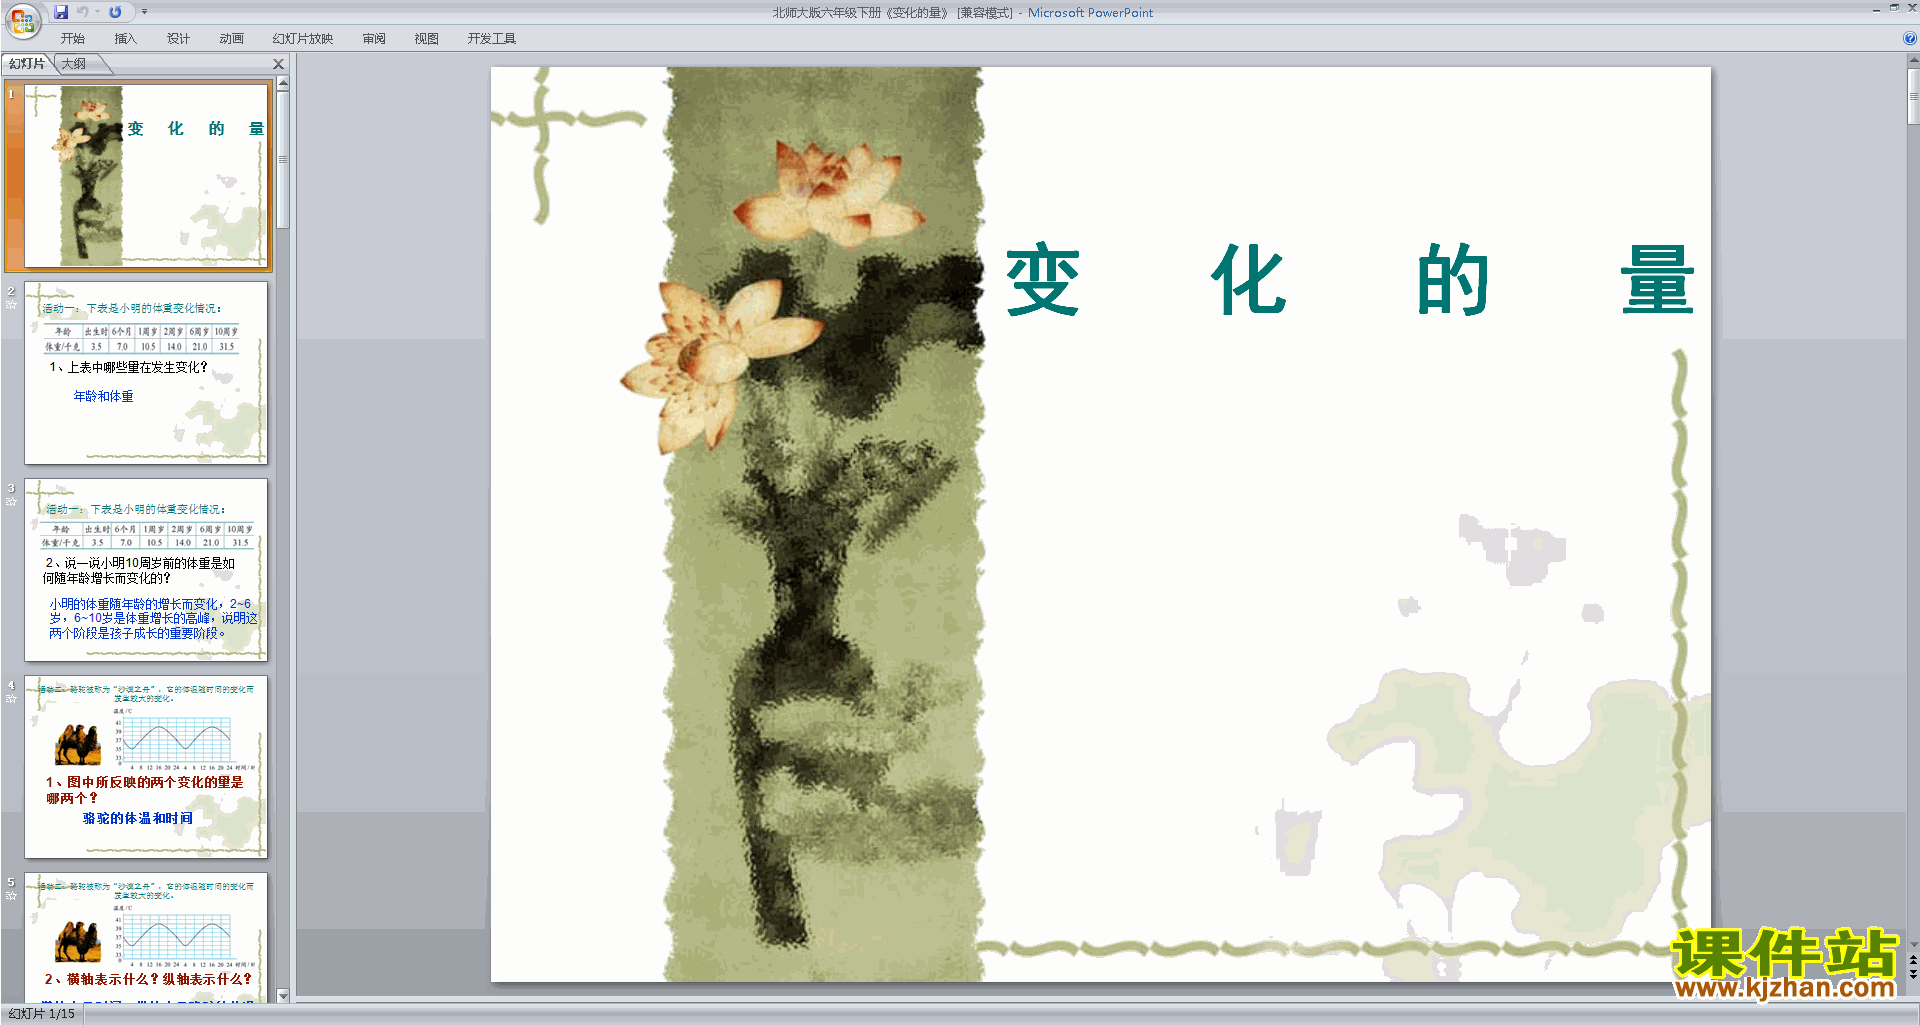Click status bar text 幻灯片 1/15
The width and height of the screenshot is (1920, 1025).
click(x=42, y=1014)
